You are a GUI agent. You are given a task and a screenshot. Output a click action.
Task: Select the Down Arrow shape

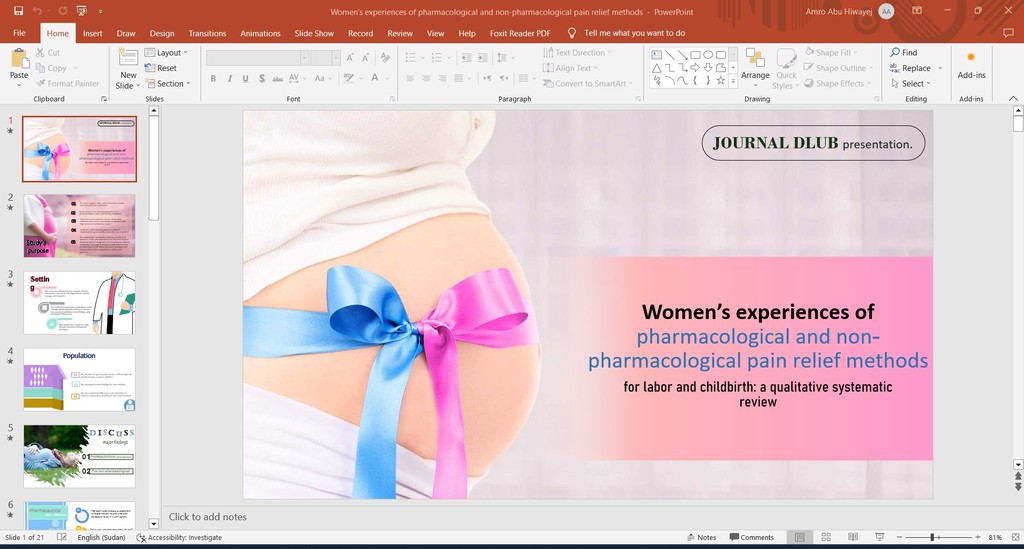point(708,68)
